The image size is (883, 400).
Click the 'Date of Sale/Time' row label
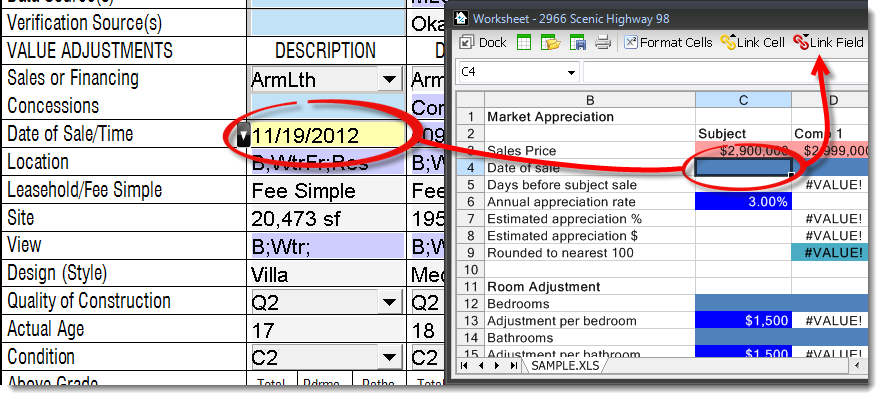click(70, 135)
